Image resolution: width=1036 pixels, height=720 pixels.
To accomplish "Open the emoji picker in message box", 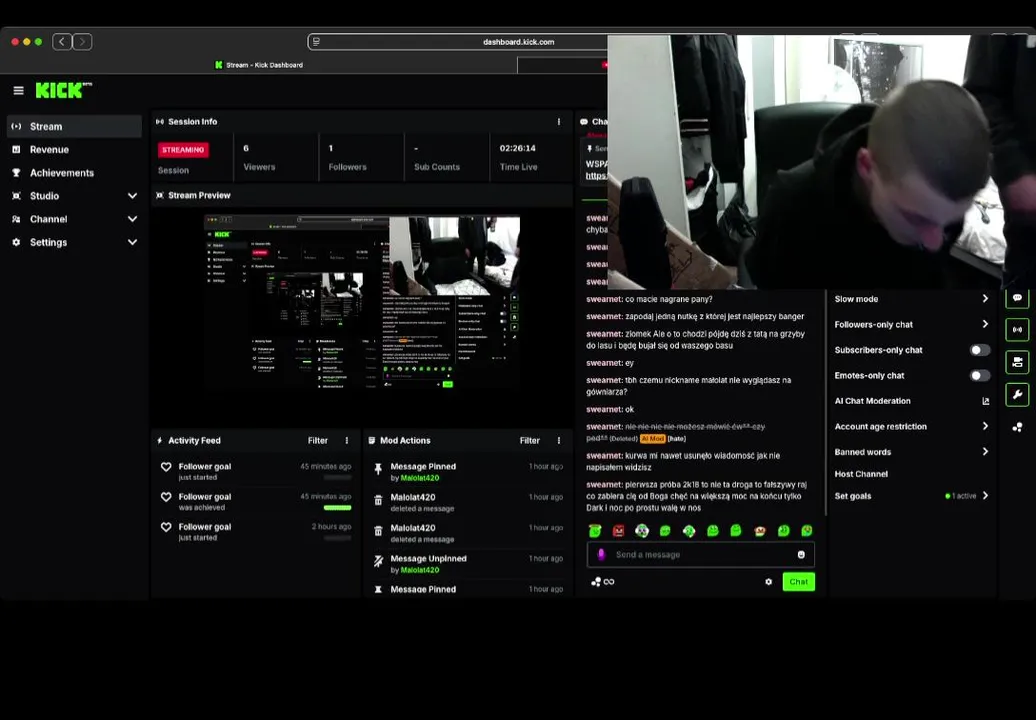I will [x=801, y=555].
